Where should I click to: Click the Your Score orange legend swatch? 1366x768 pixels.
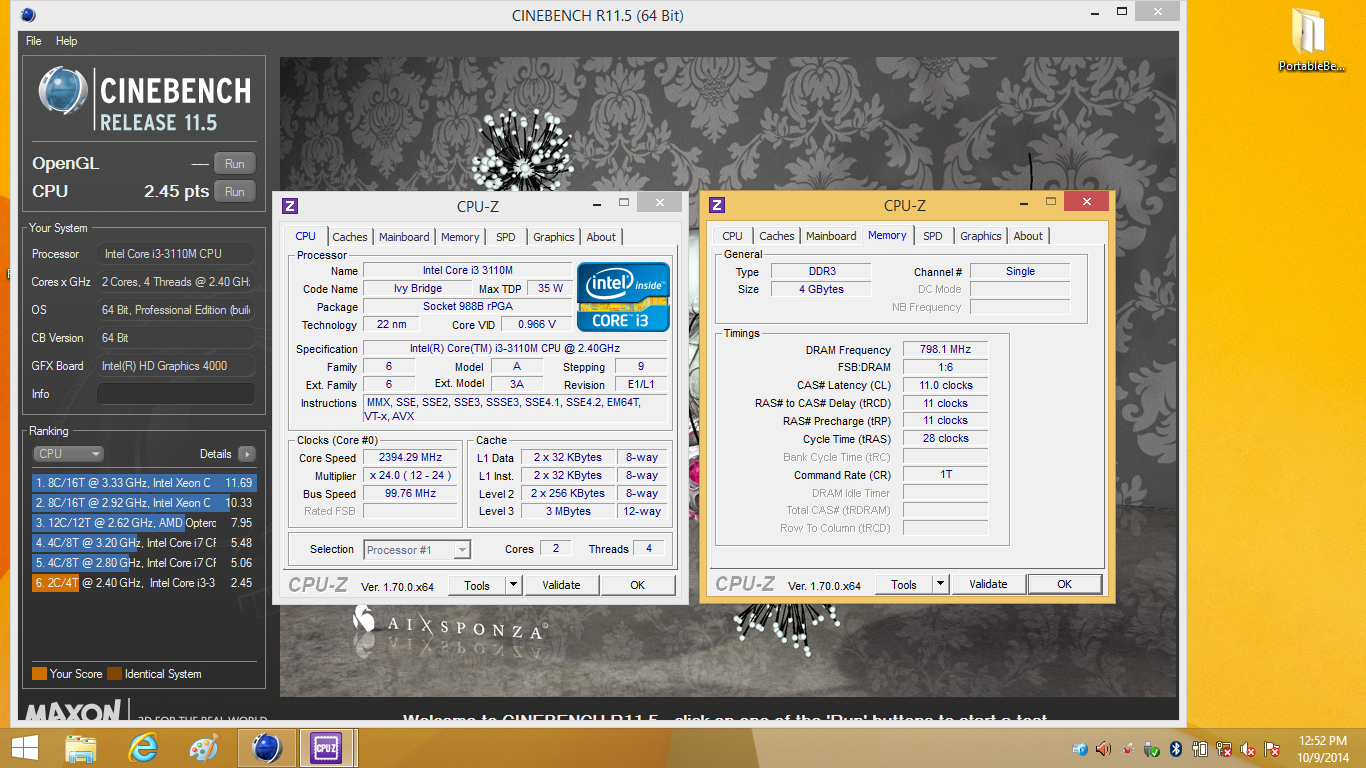coord(39,674)
